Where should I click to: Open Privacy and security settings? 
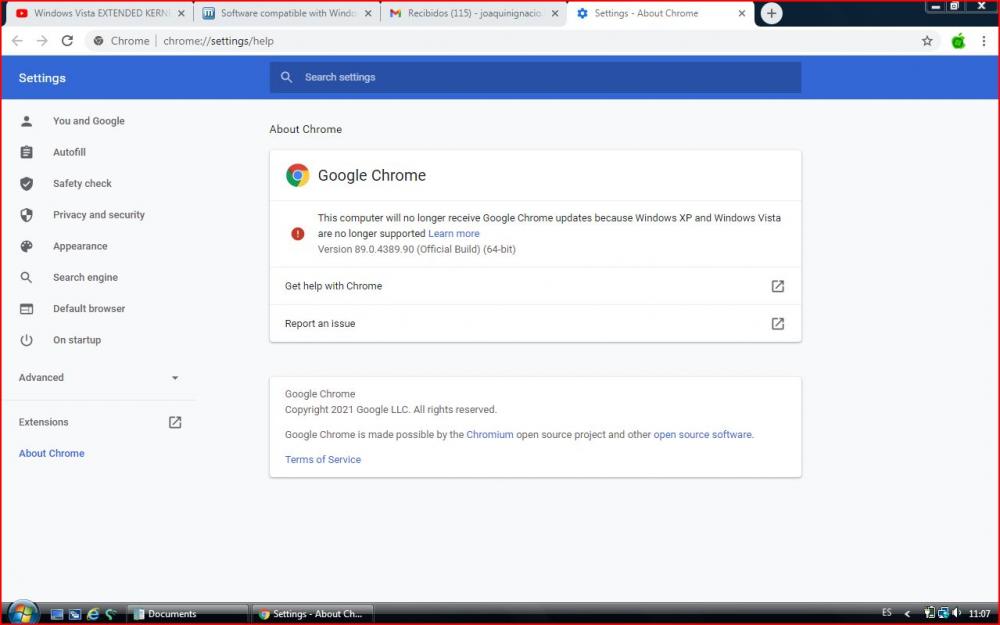pos(98,215)
